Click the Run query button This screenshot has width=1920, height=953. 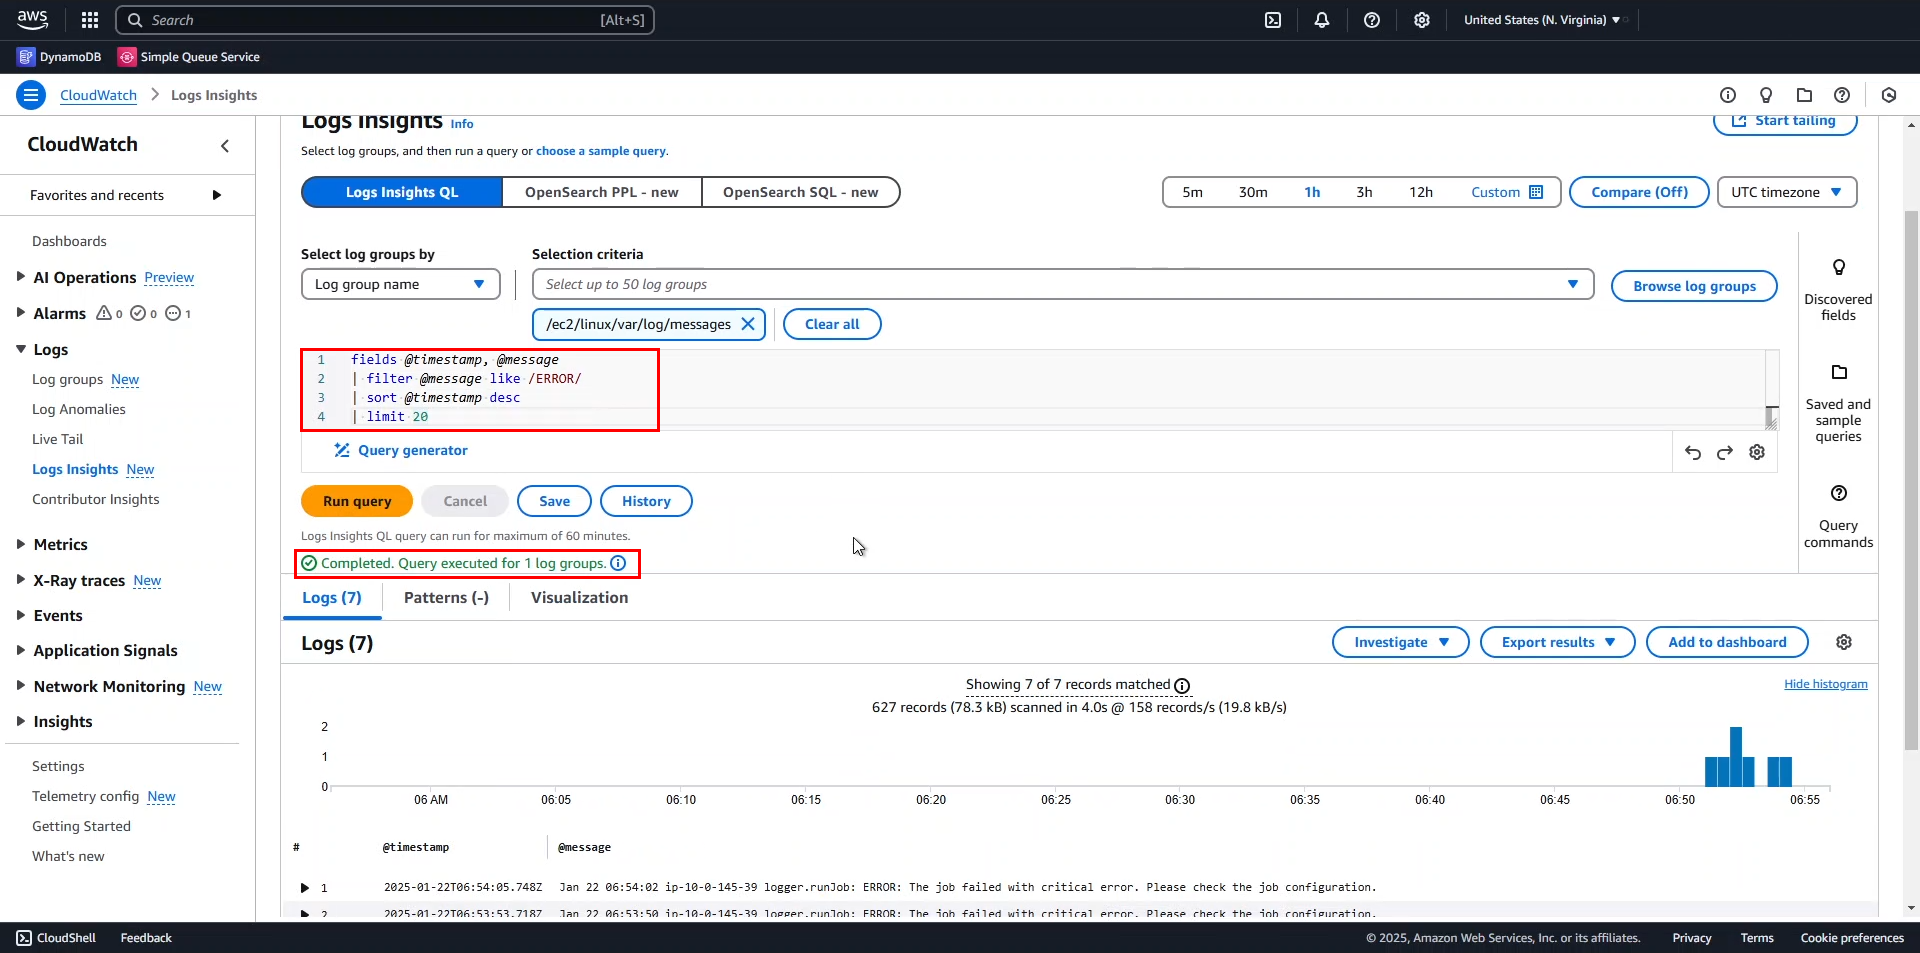tap(357, 502)
